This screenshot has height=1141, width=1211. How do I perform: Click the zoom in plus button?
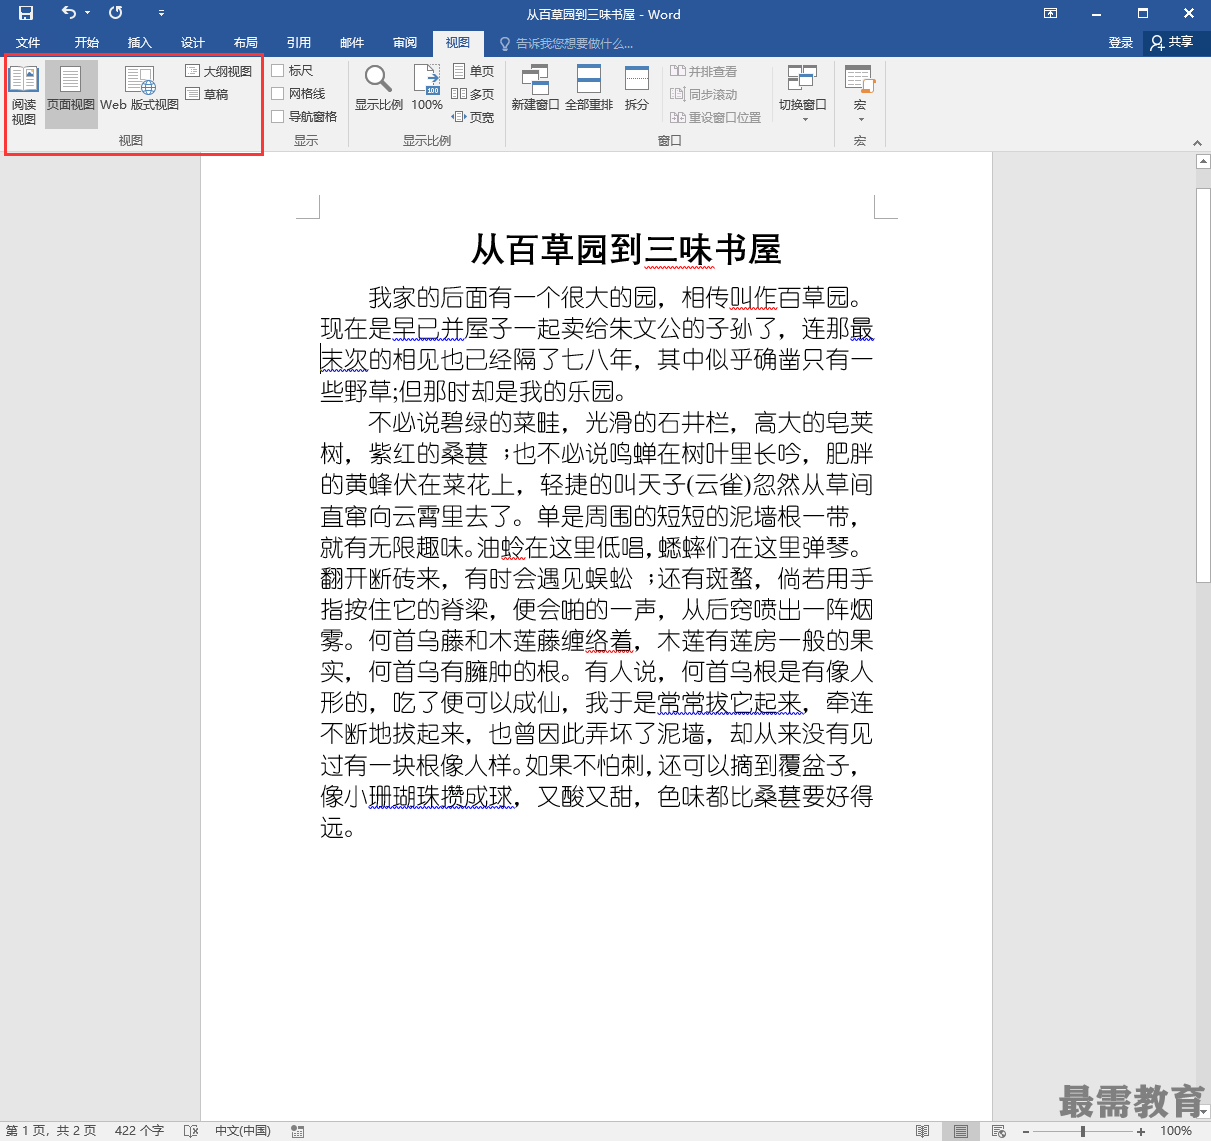click(x=1141, y=1131)
